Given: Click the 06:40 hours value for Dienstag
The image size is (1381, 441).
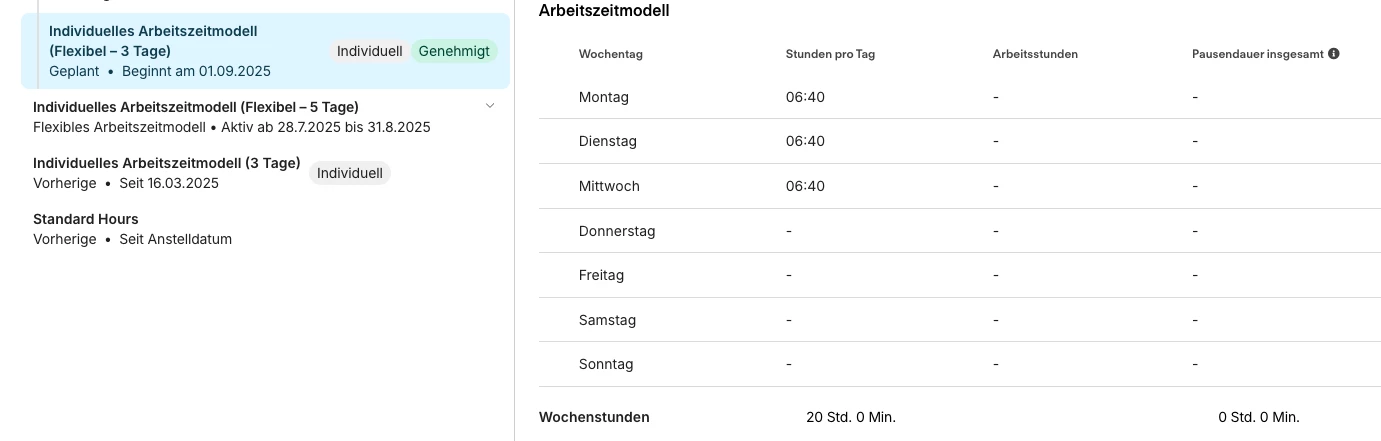Looking at the screenshot, I should tap(805, 141).
